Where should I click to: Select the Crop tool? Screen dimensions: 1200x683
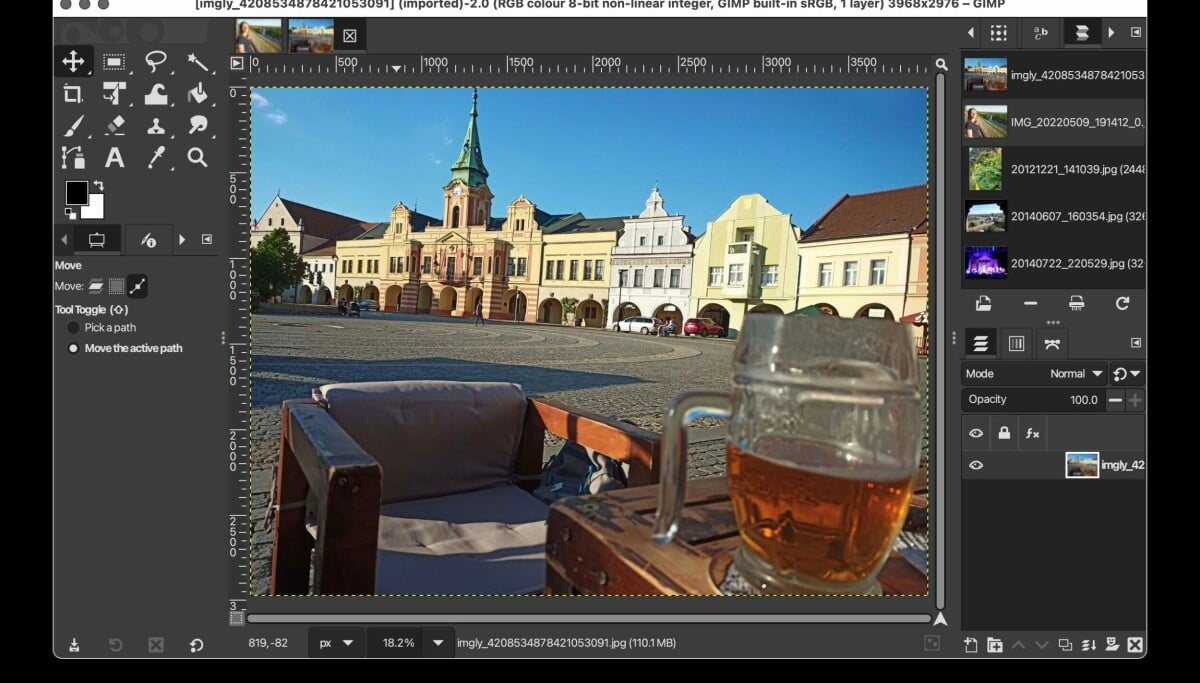point(73,94)
